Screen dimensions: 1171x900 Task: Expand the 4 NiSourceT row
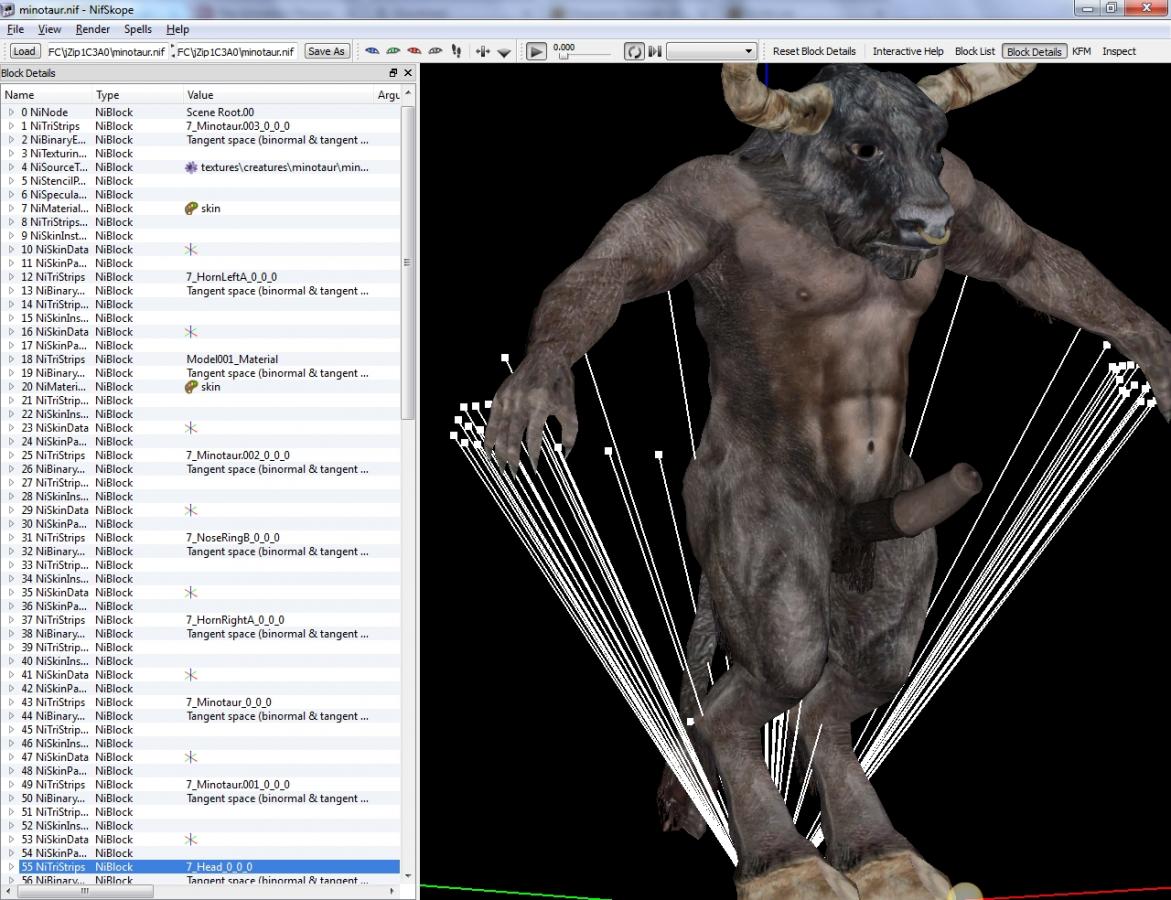(x=11, y=167)
